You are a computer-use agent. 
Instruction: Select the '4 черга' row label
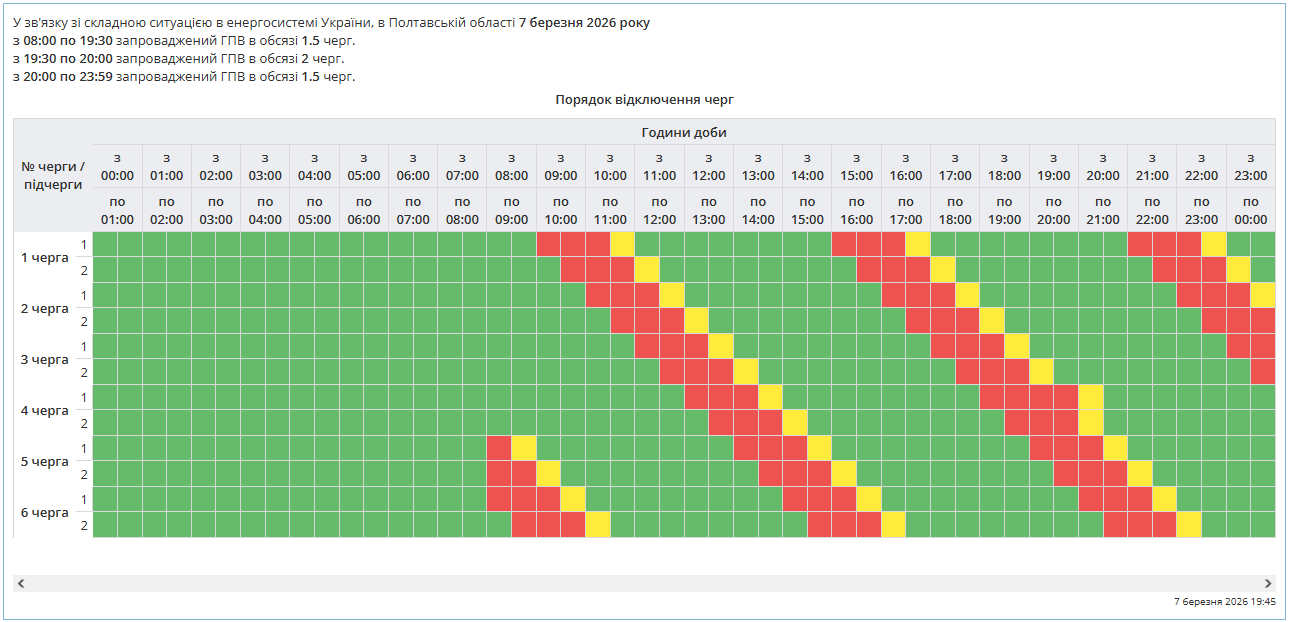(x=45, y=410)
